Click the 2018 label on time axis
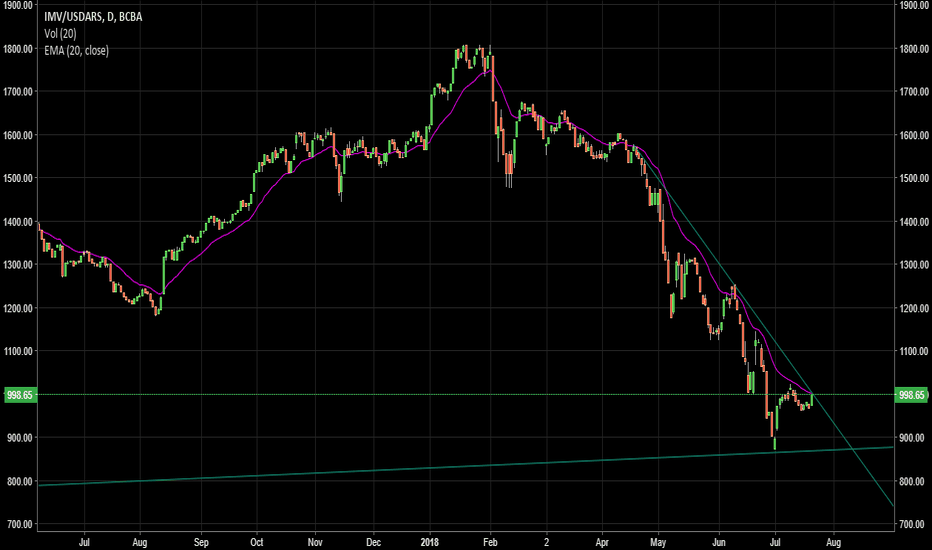Image resolution: width=932 pixels, height=550 pixels. [429, 542]
